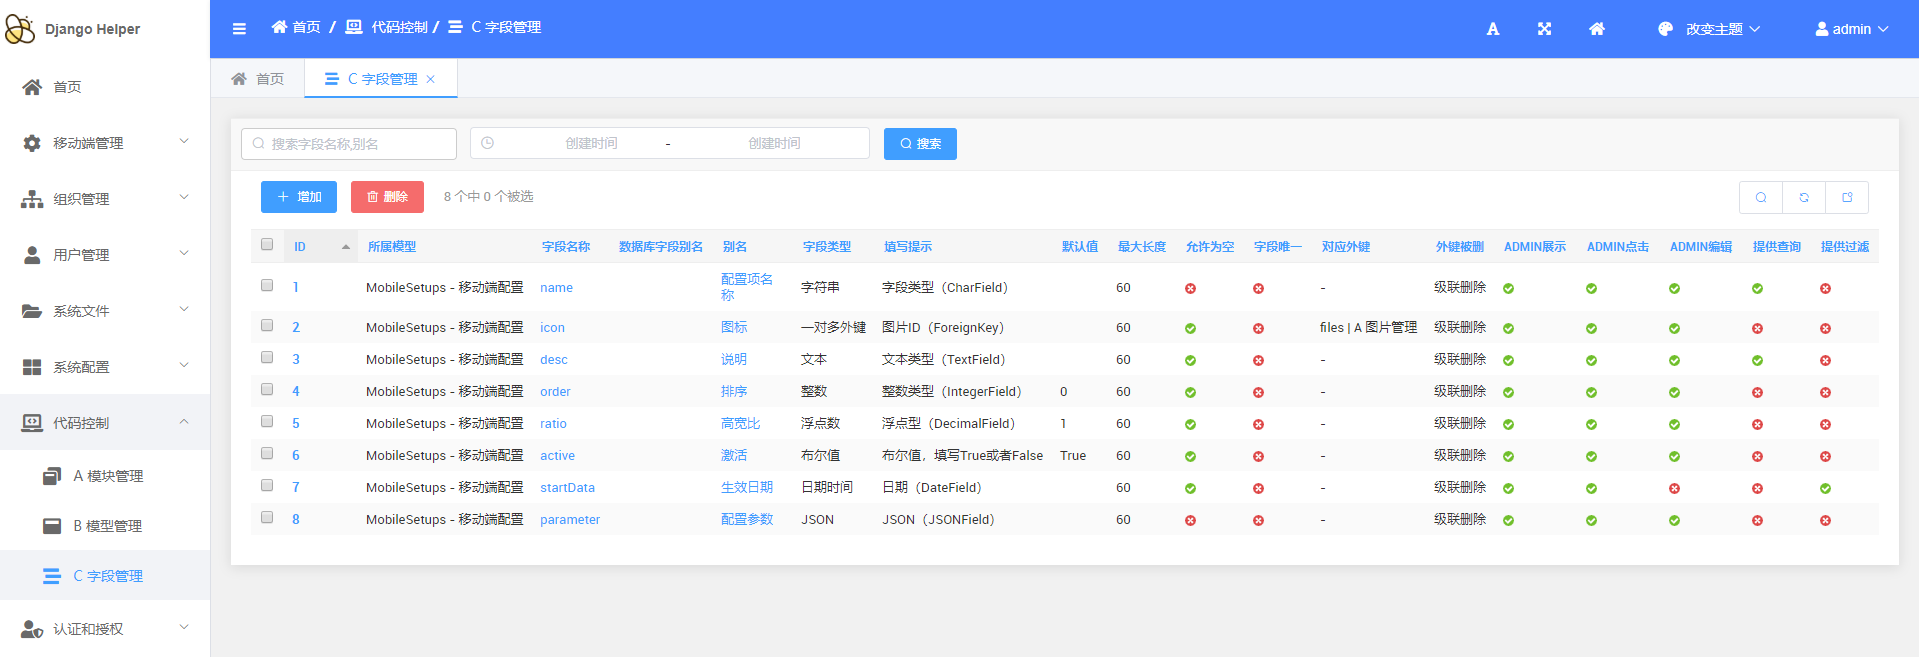Image resolution: width=1919 pixels, height=657 pixels.
Task: Click the hamburger menu collapse icon
Action: click(x=239, y=29)
